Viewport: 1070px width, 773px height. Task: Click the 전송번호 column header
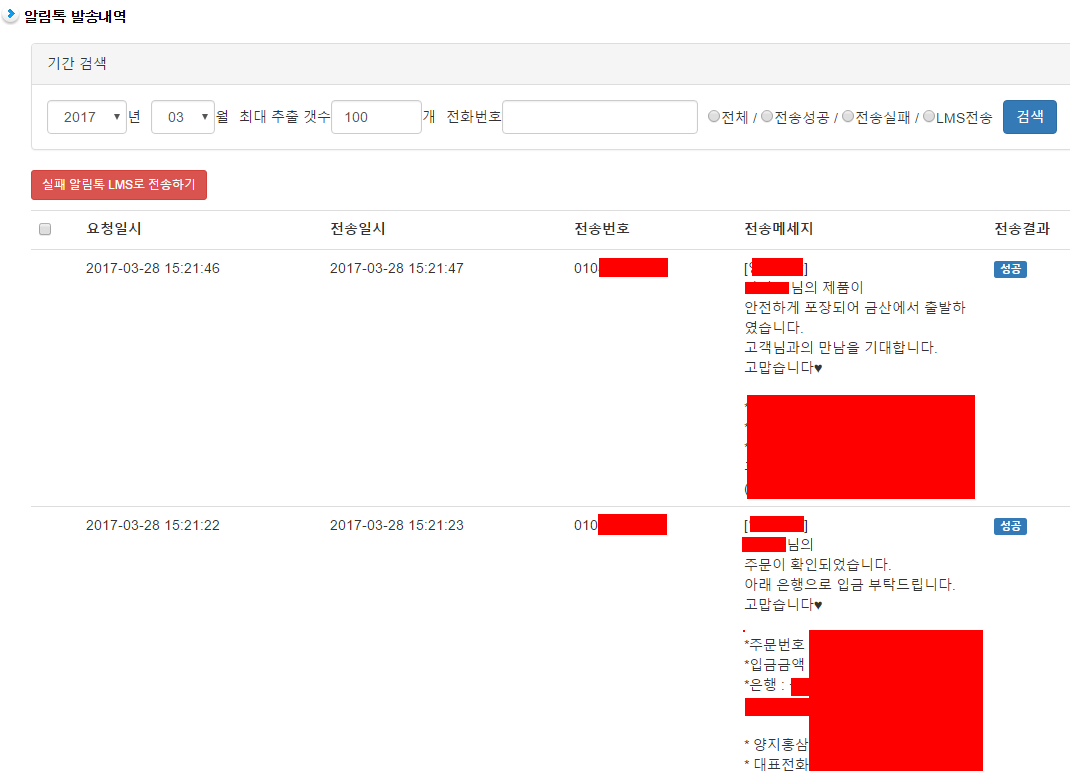click(602, 229)
